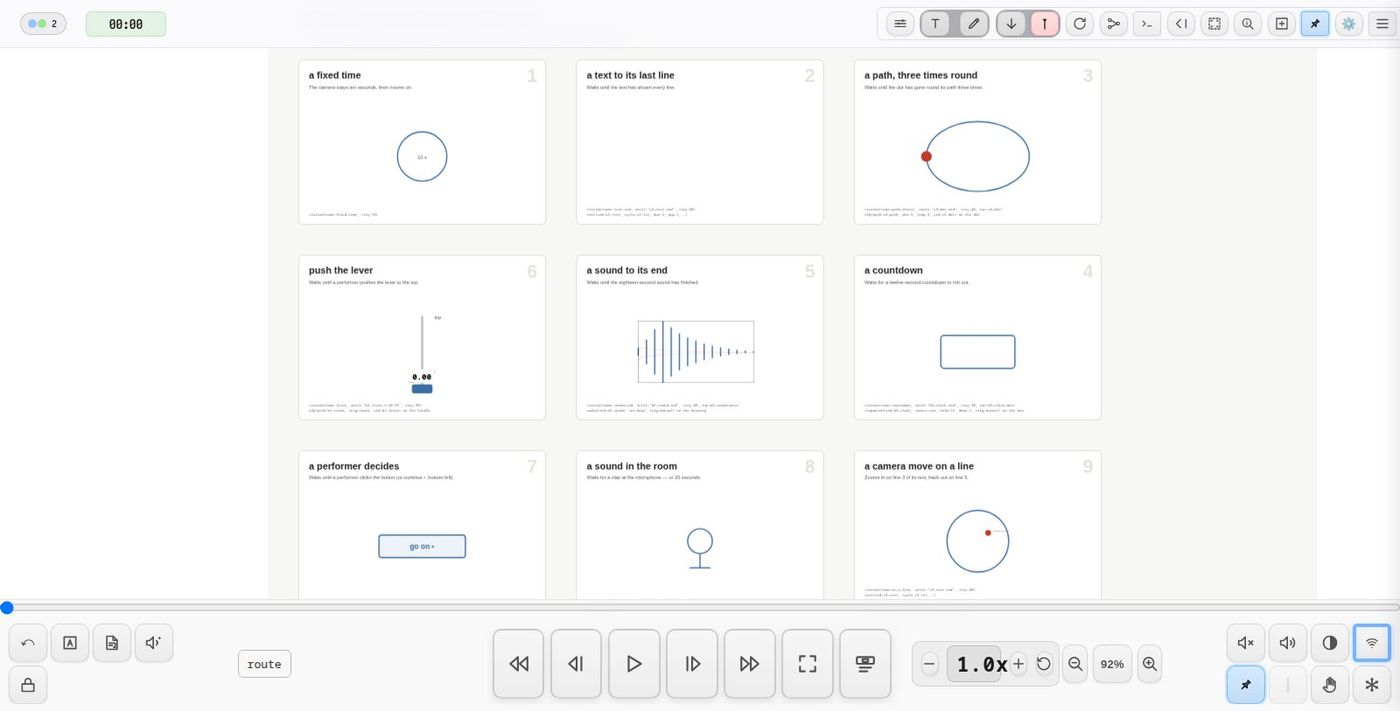Click the timeline progress slider handle
The width and height of the screenshot is (1400, 711).
click(7, 607)
